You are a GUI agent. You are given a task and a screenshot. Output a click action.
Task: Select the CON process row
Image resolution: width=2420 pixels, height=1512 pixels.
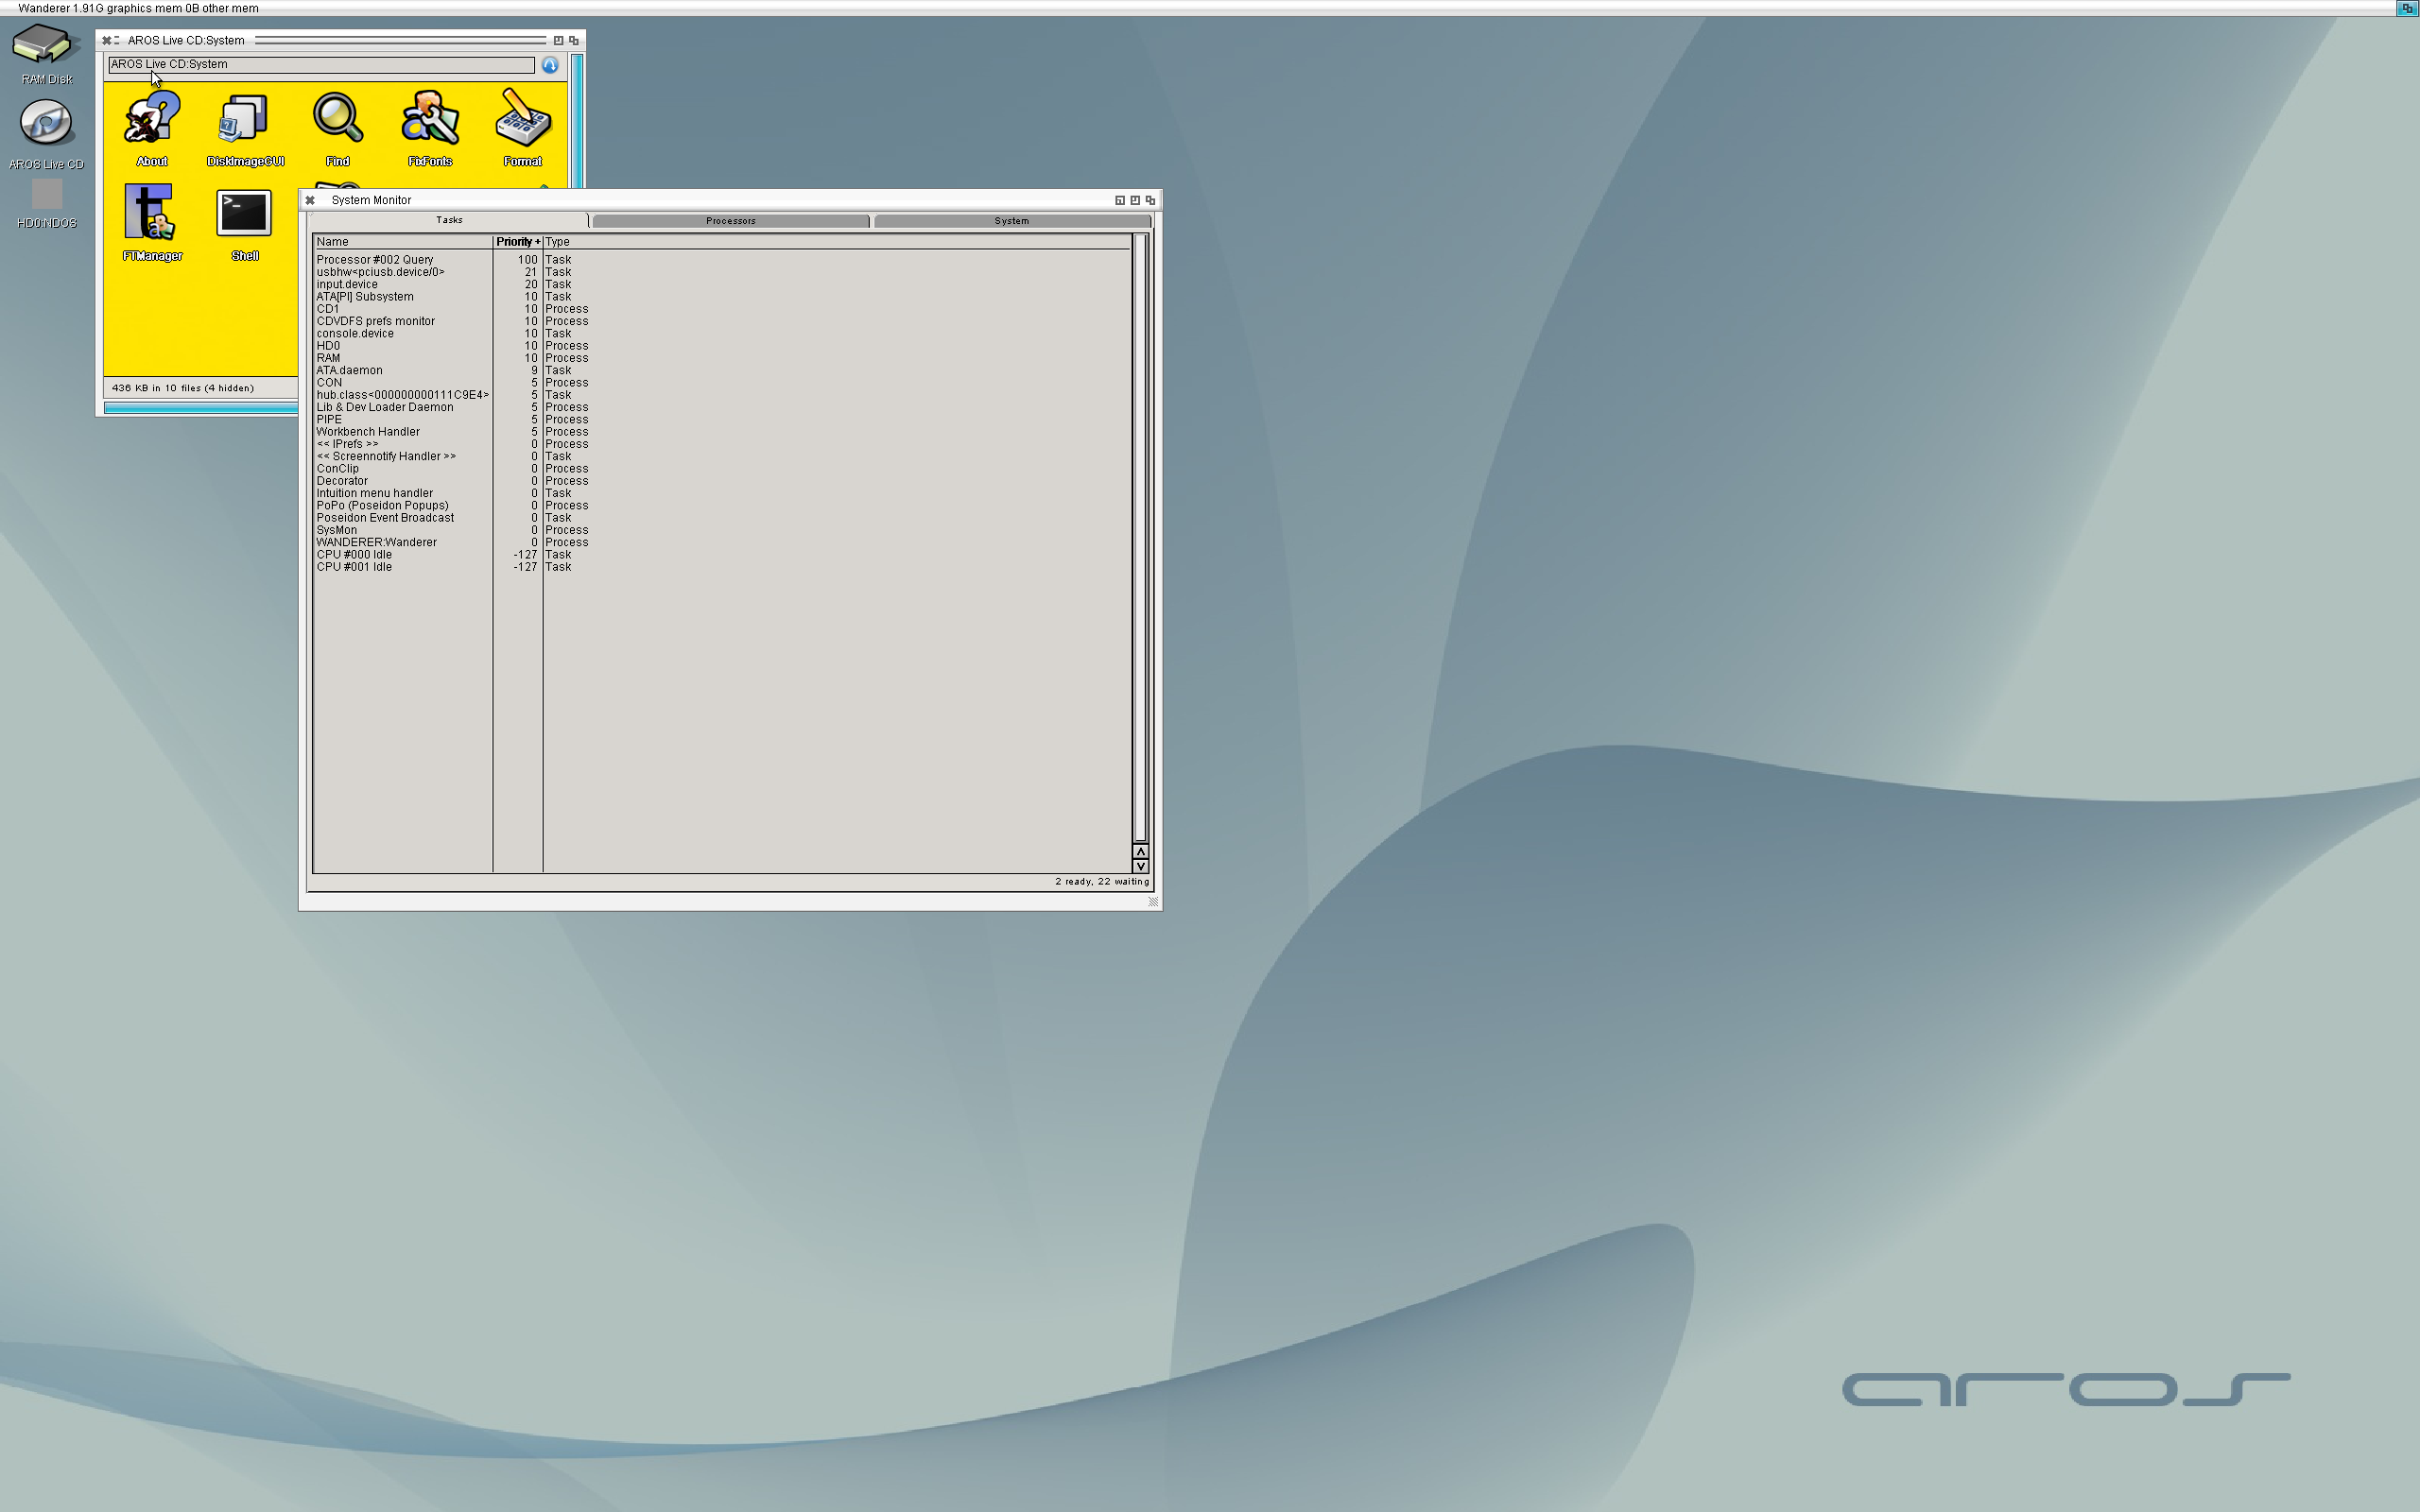coord(722,383)
